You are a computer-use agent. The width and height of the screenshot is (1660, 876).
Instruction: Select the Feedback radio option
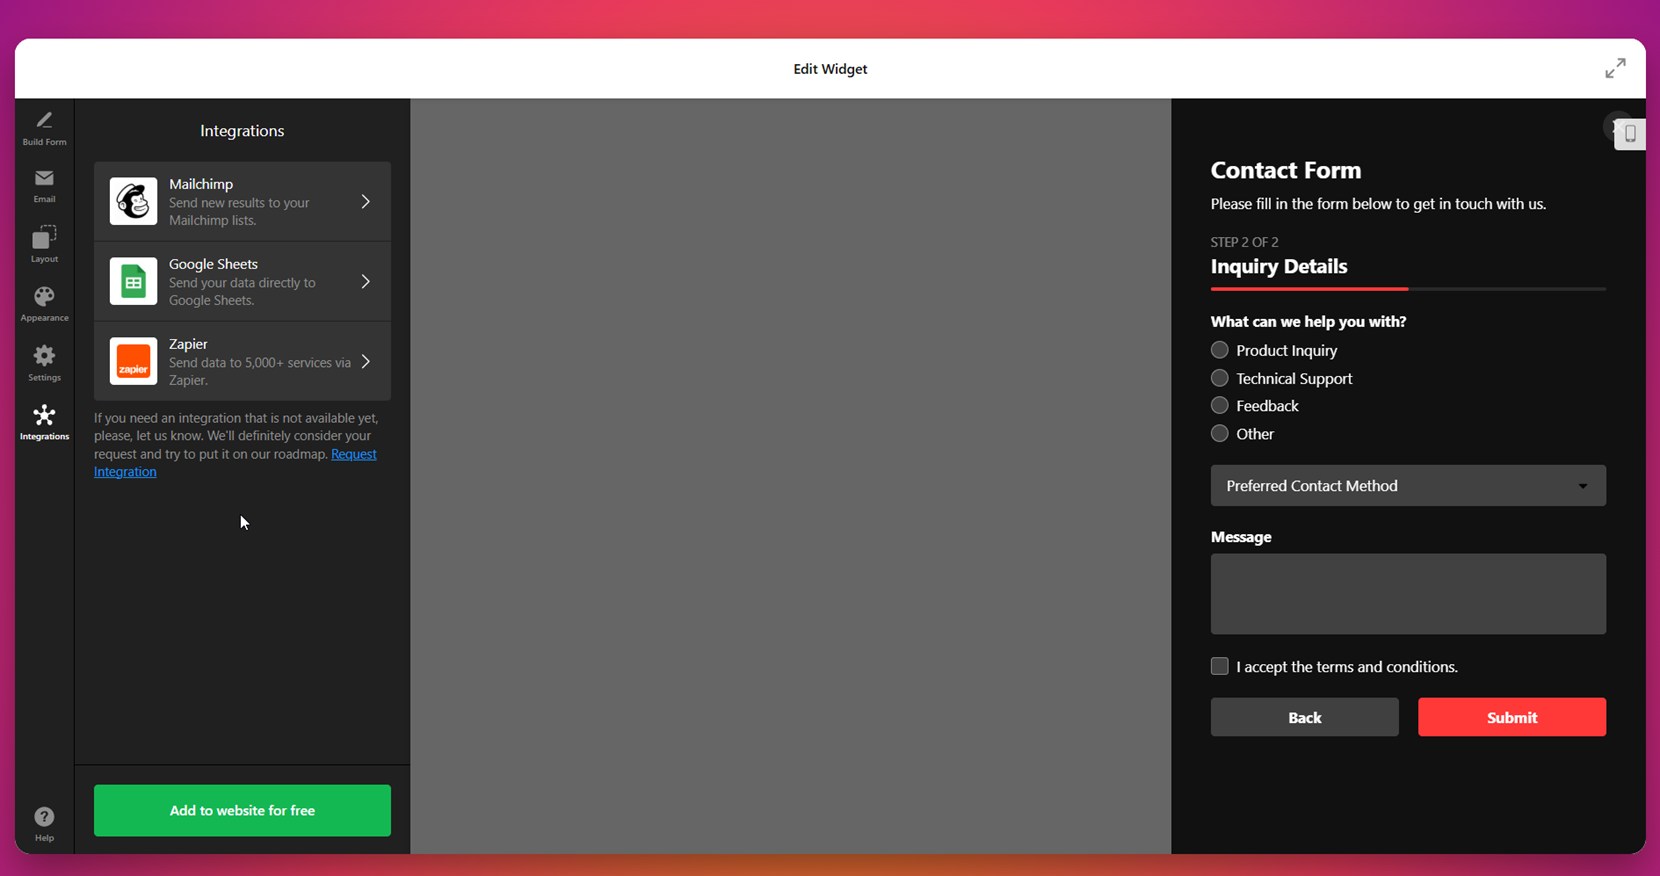click(x=1219, y=406)
